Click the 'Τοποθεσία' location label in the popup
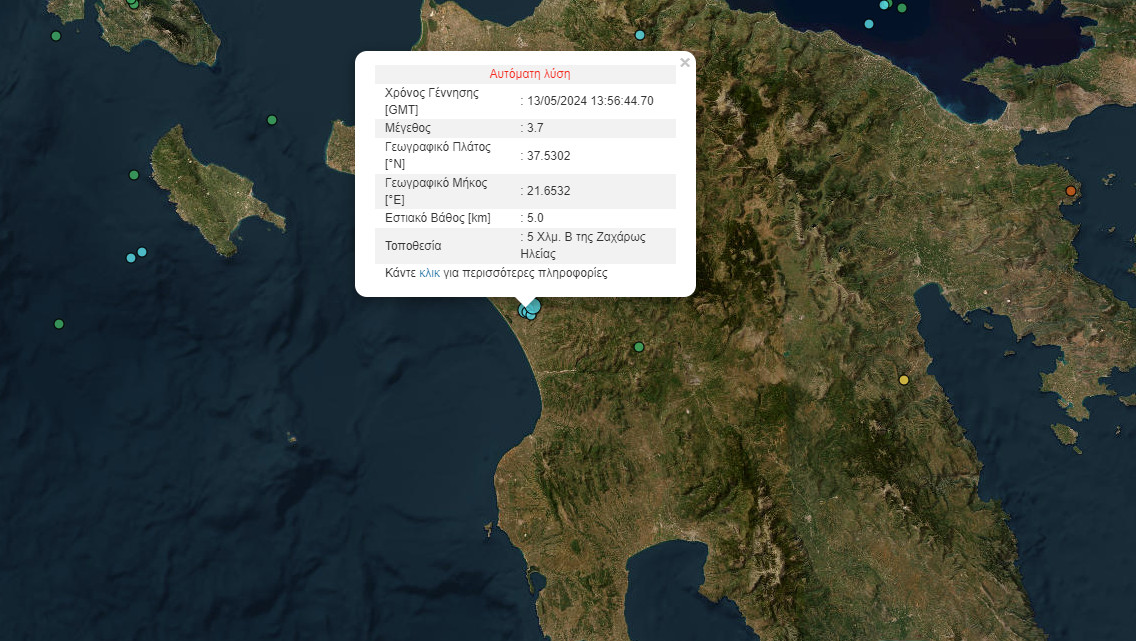This screenshot has height=641, width=1136. (x=413, y=246)
